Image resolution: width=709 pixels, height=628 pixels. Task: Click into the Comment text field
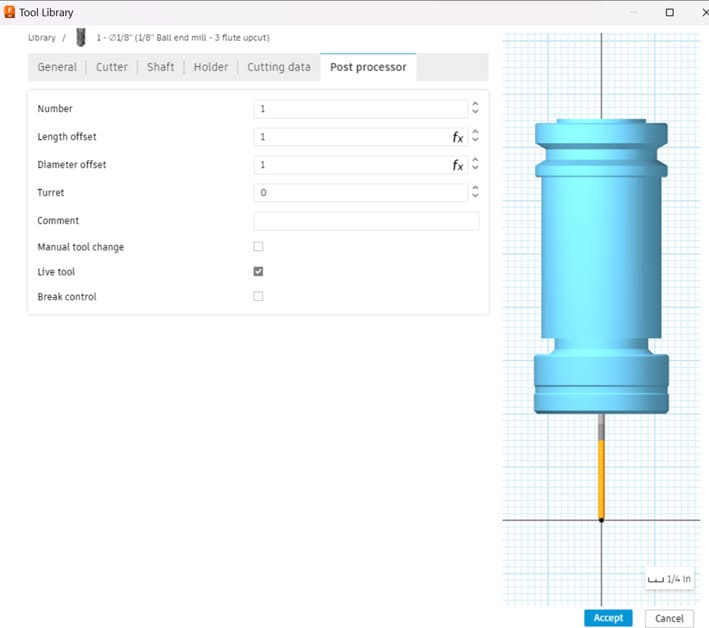[366, 221]
